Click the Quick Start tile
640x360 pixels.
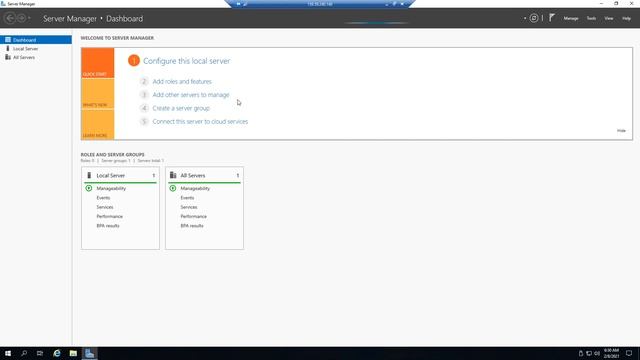(98, 63)
